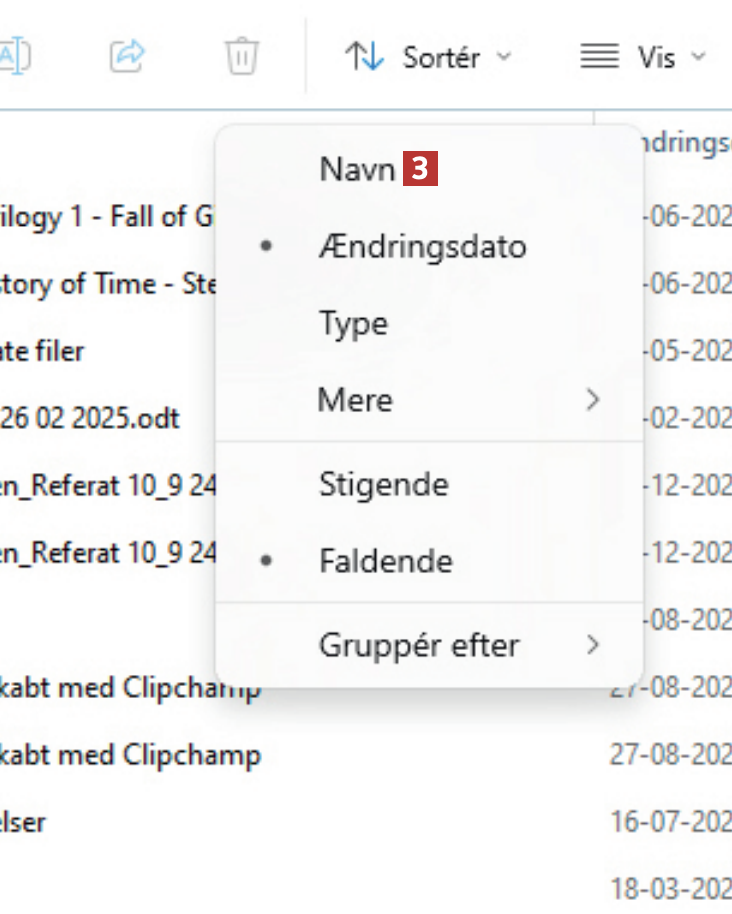Sort files by Type

[x=353, y=323]
